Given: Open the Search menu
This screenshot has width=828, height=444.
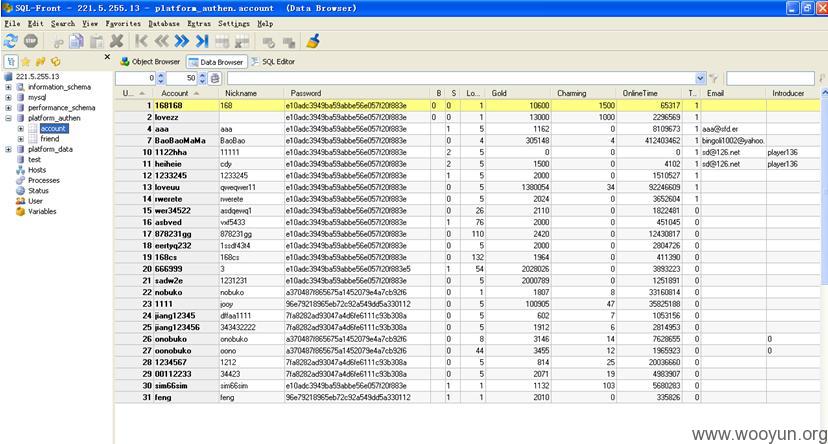Looking at the screenshot, I should coord(63,24).
